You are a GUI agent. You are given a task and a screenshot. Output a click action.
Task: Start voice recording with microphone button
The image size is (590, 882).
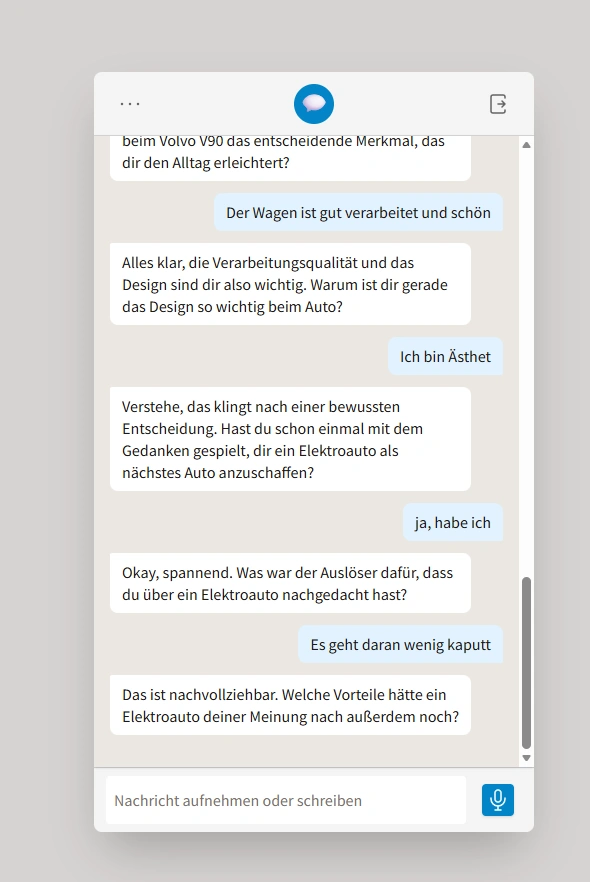pyautogui.click(x=498, y=799)
